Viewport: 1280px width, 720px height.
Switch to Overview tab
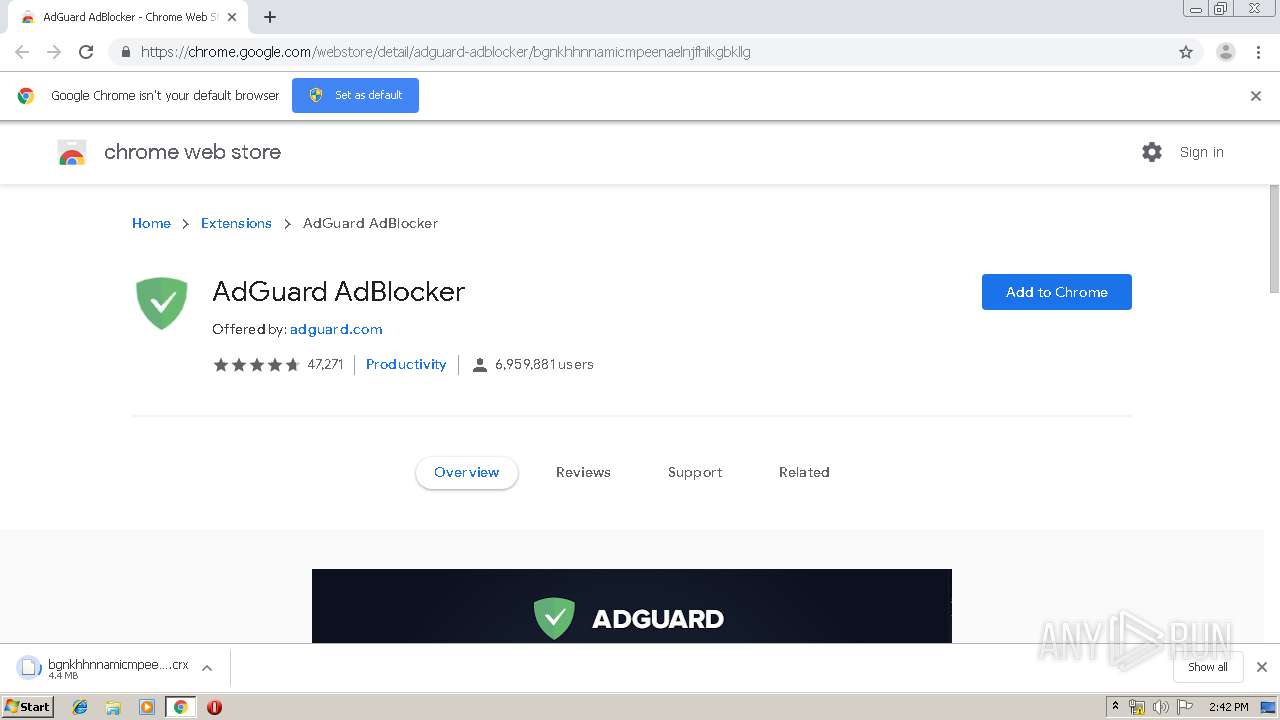[467, 472]
